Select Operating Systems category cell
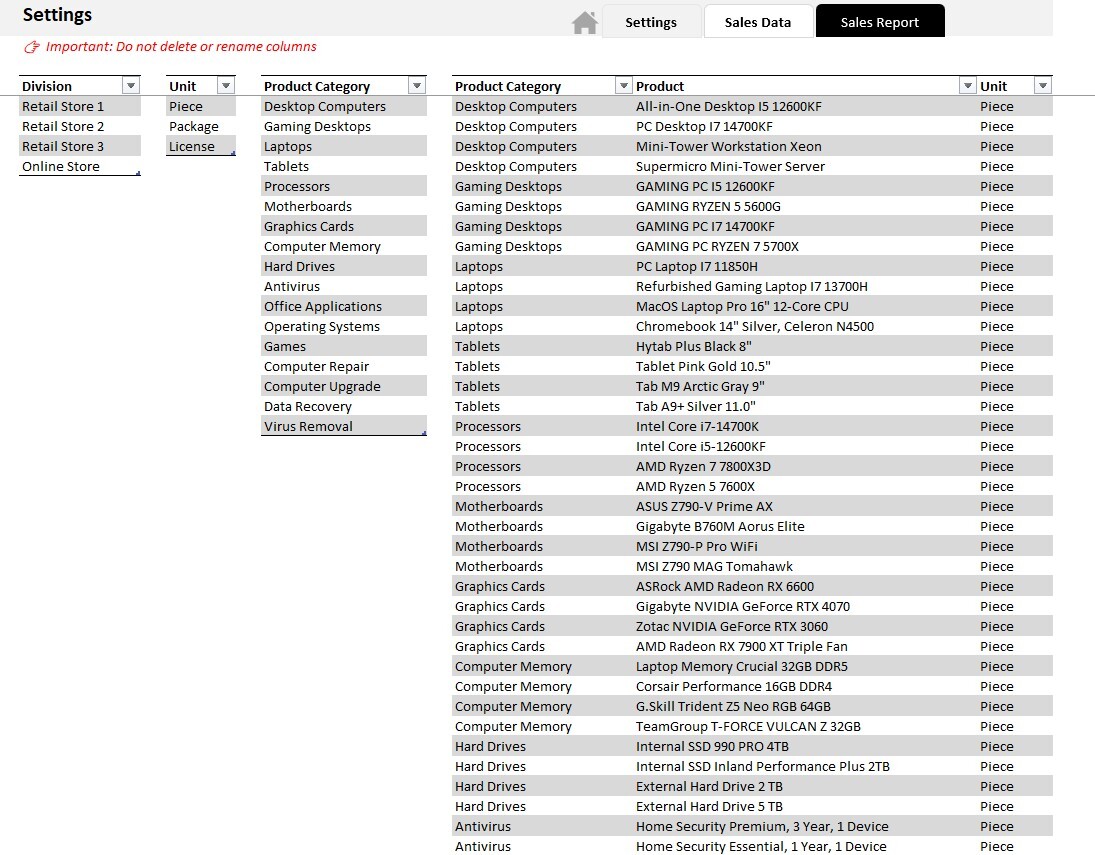 344,326
